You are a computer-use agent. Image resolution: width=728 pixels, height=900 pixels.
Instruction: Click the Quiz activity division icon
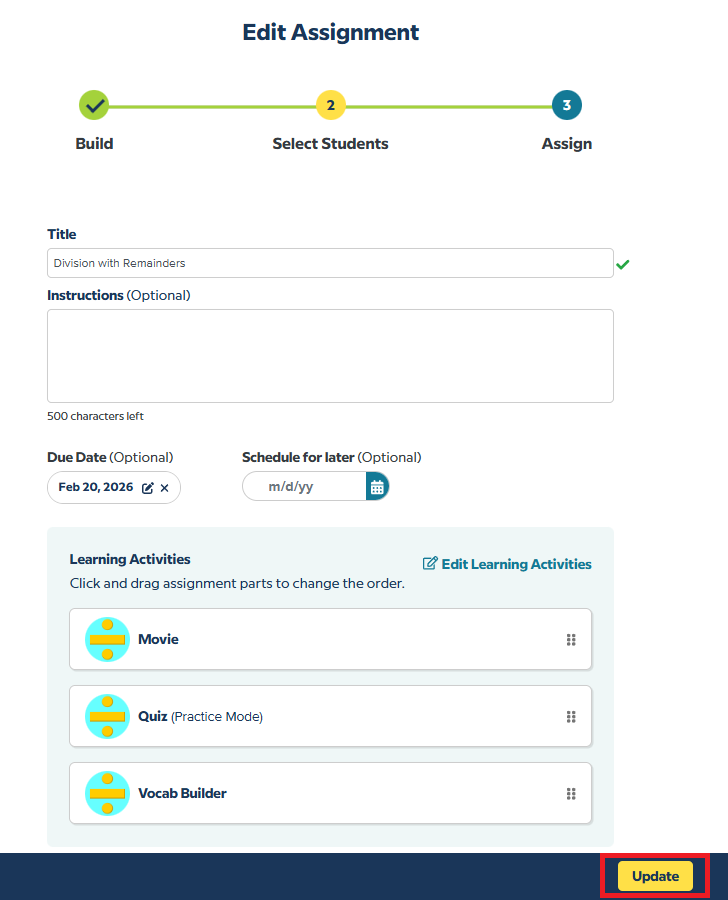coord(107,716)
